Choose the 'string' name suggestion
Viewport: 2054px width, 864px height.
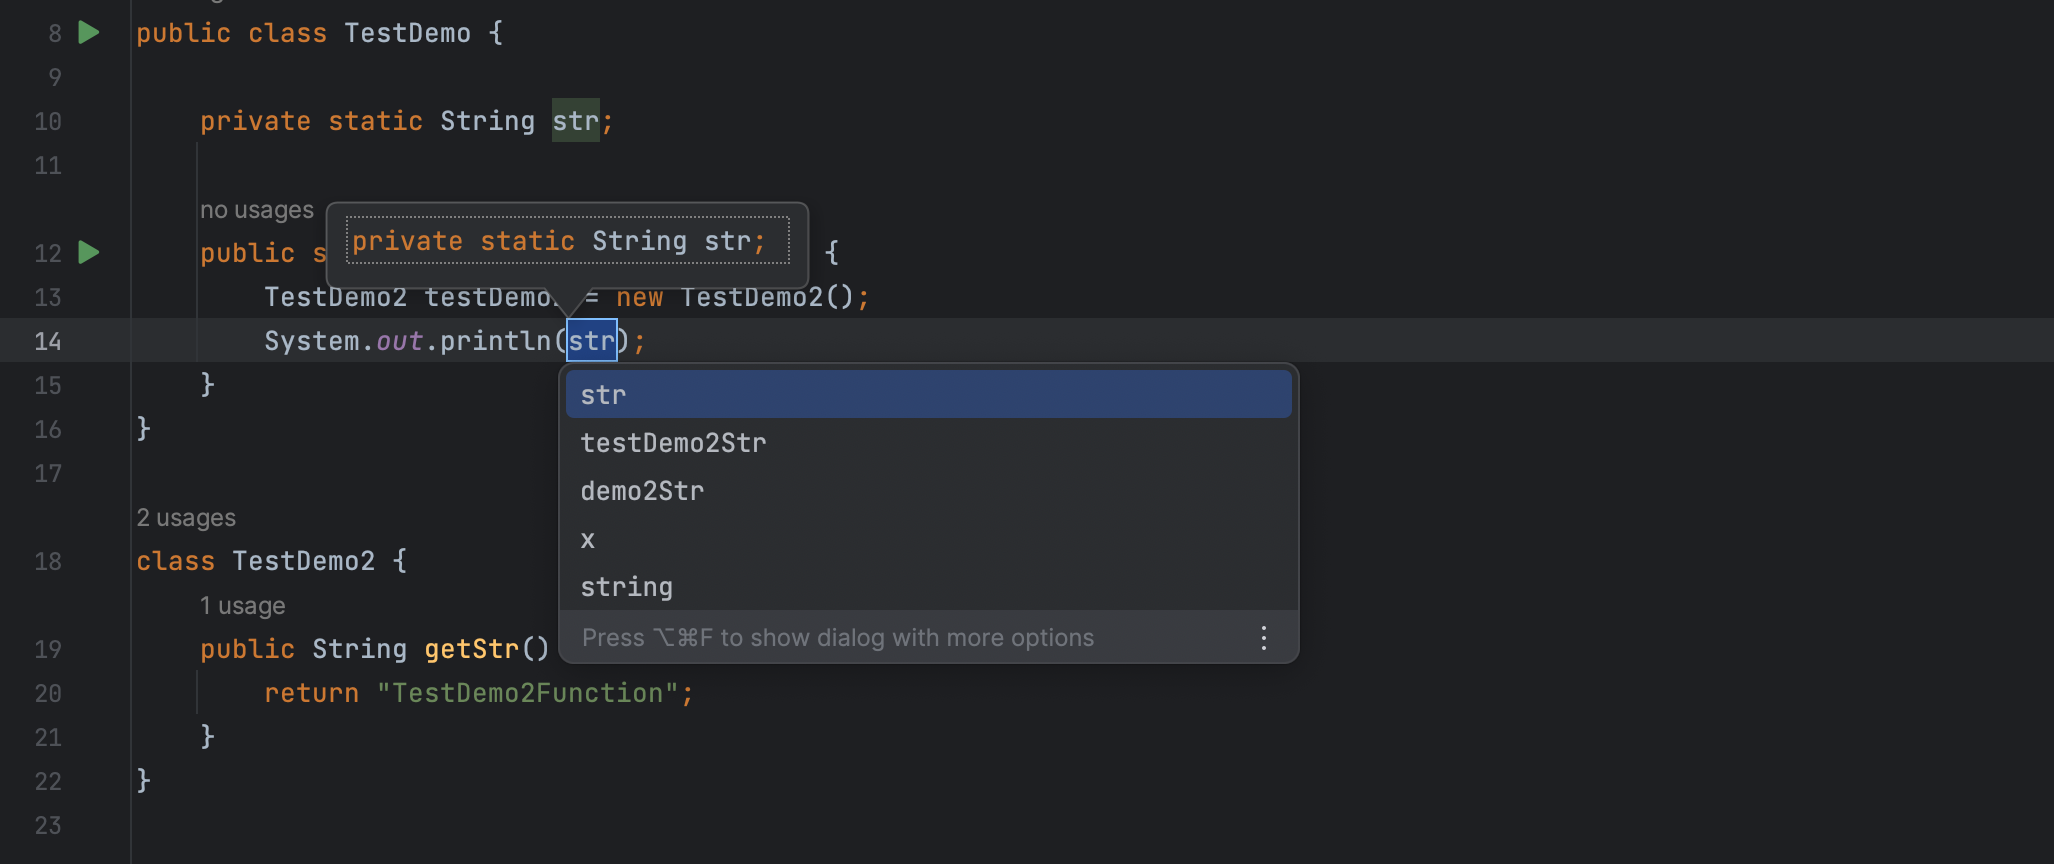pyautogui.click(x=626, y=587)
